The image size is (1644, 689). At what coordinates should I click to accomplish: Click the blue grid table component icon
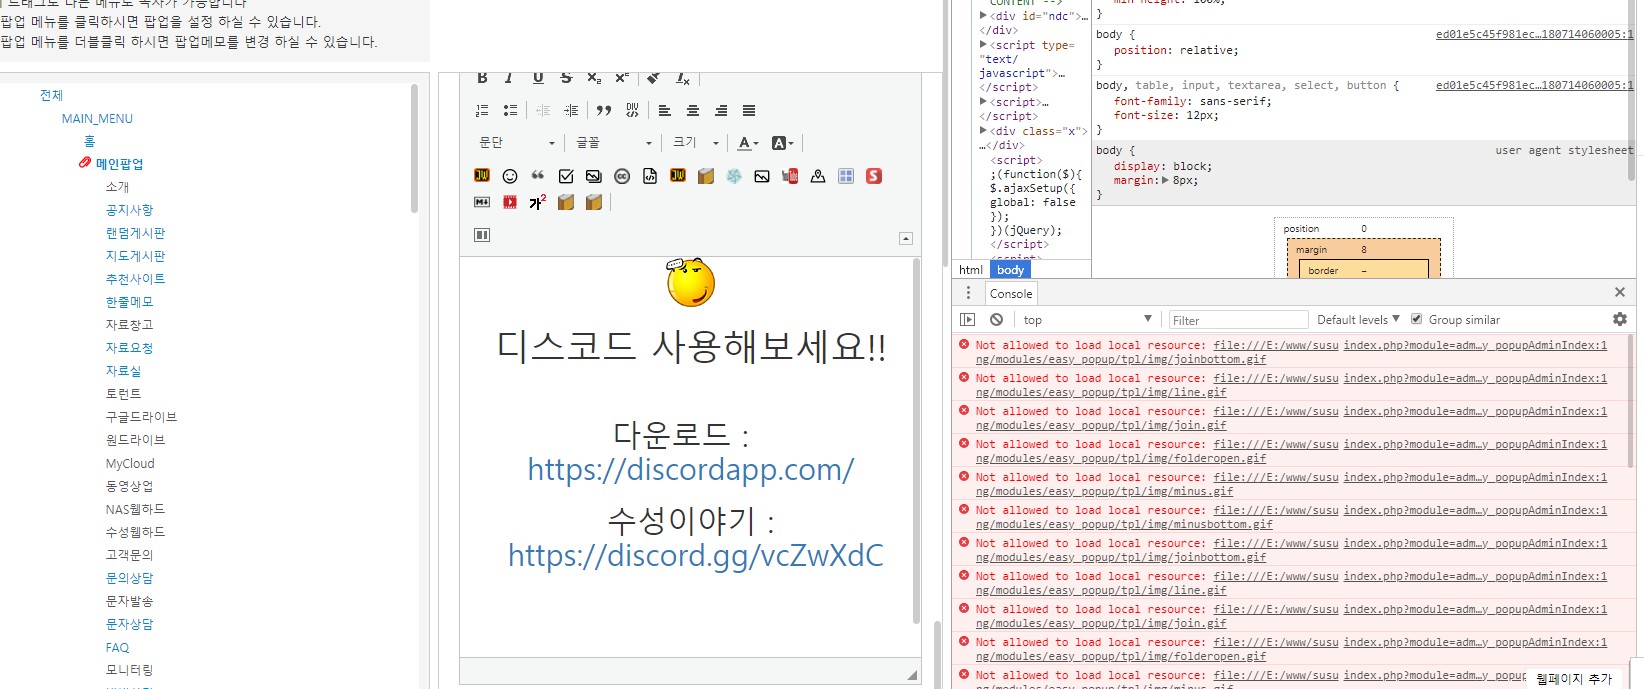[x=846, y=176]
